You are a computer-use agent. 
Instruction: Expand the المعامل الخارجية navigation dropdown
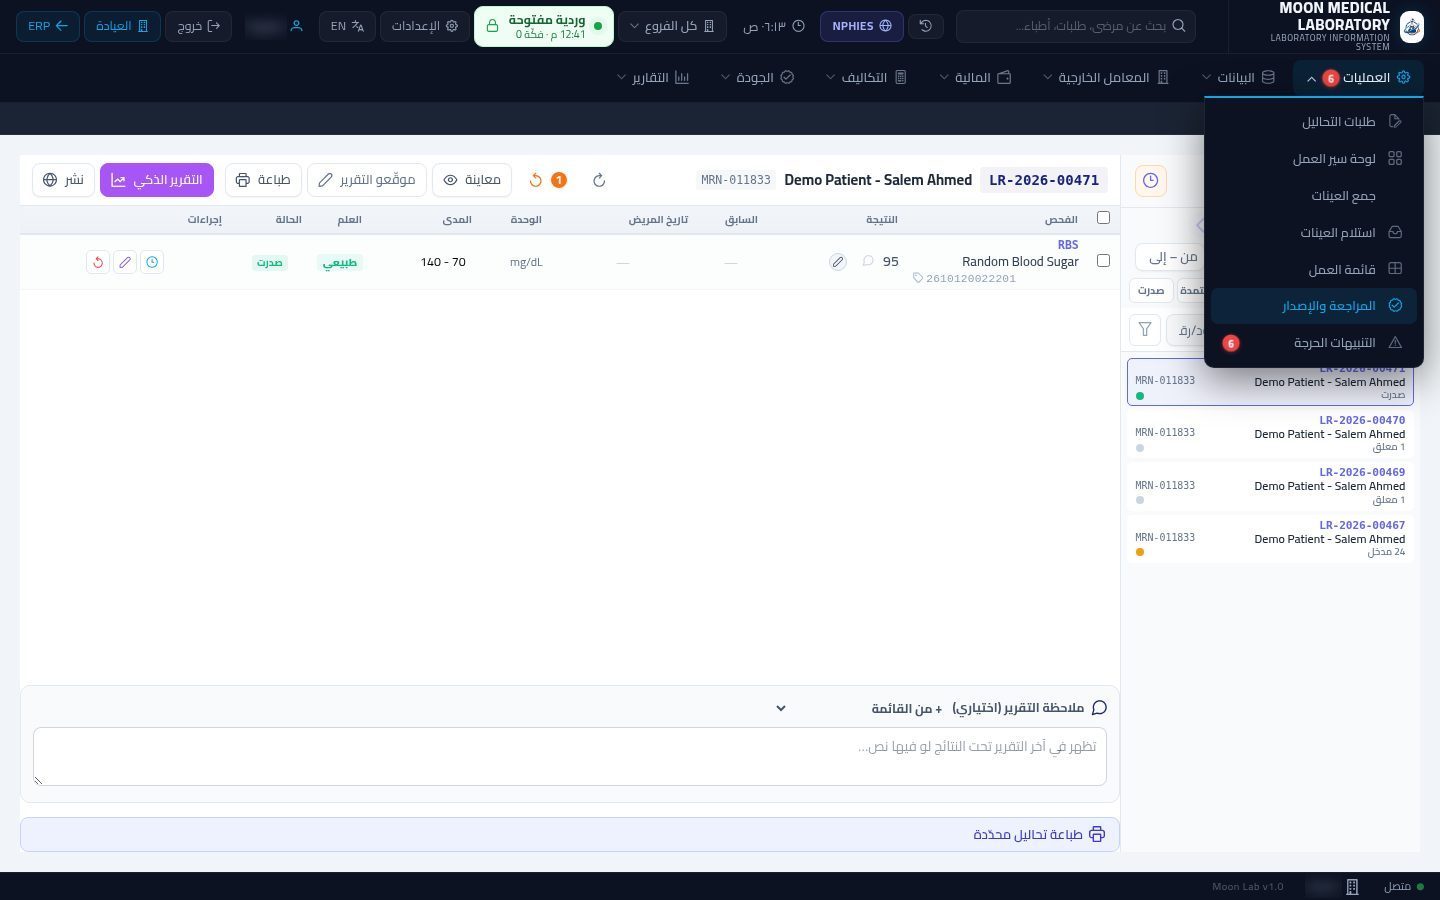pyautogui.click(x=1106, y=78)
